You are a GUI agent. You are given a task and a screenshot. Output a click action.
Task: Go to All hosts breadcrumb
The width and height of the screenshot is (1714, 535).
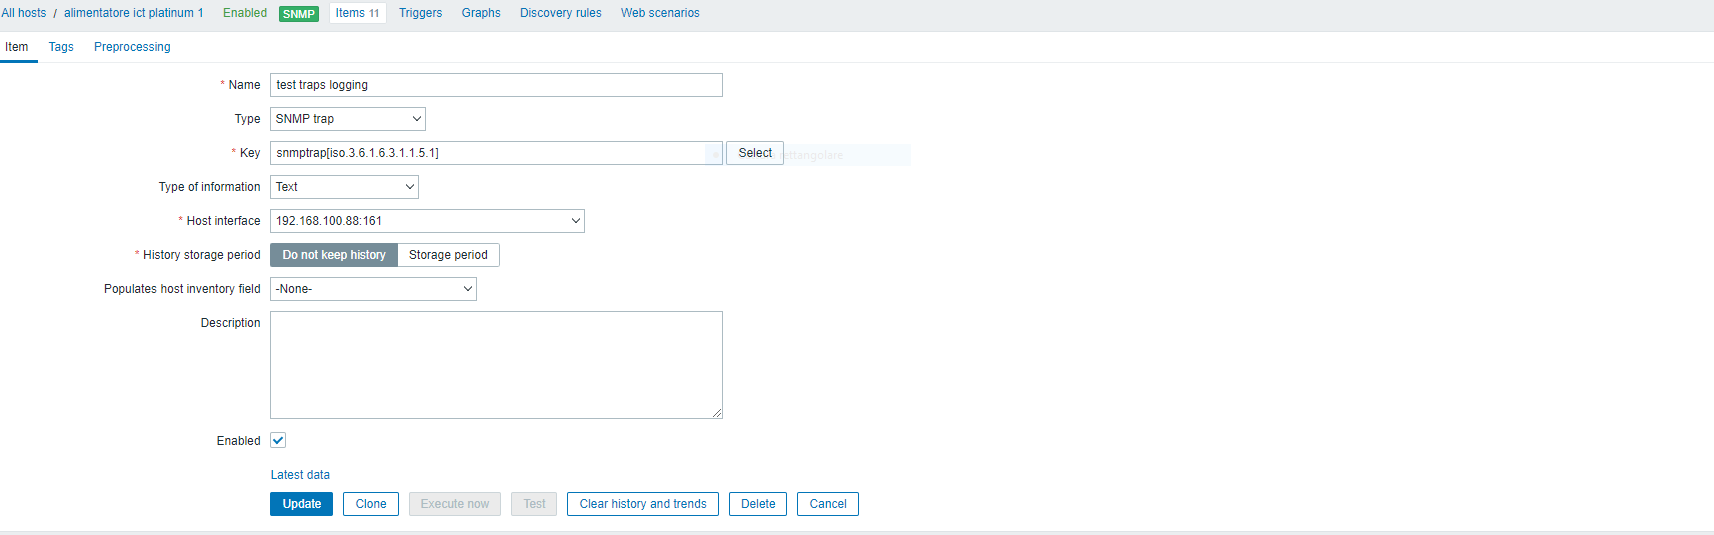[24, 13]
